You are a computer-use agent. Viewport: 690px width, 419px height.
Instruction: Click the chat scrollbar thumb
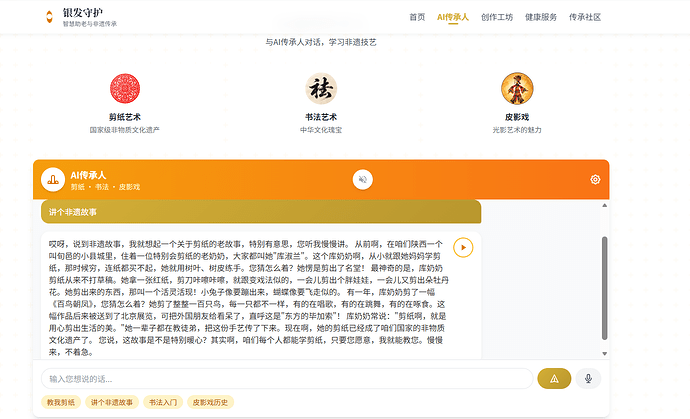coord(605,288)
